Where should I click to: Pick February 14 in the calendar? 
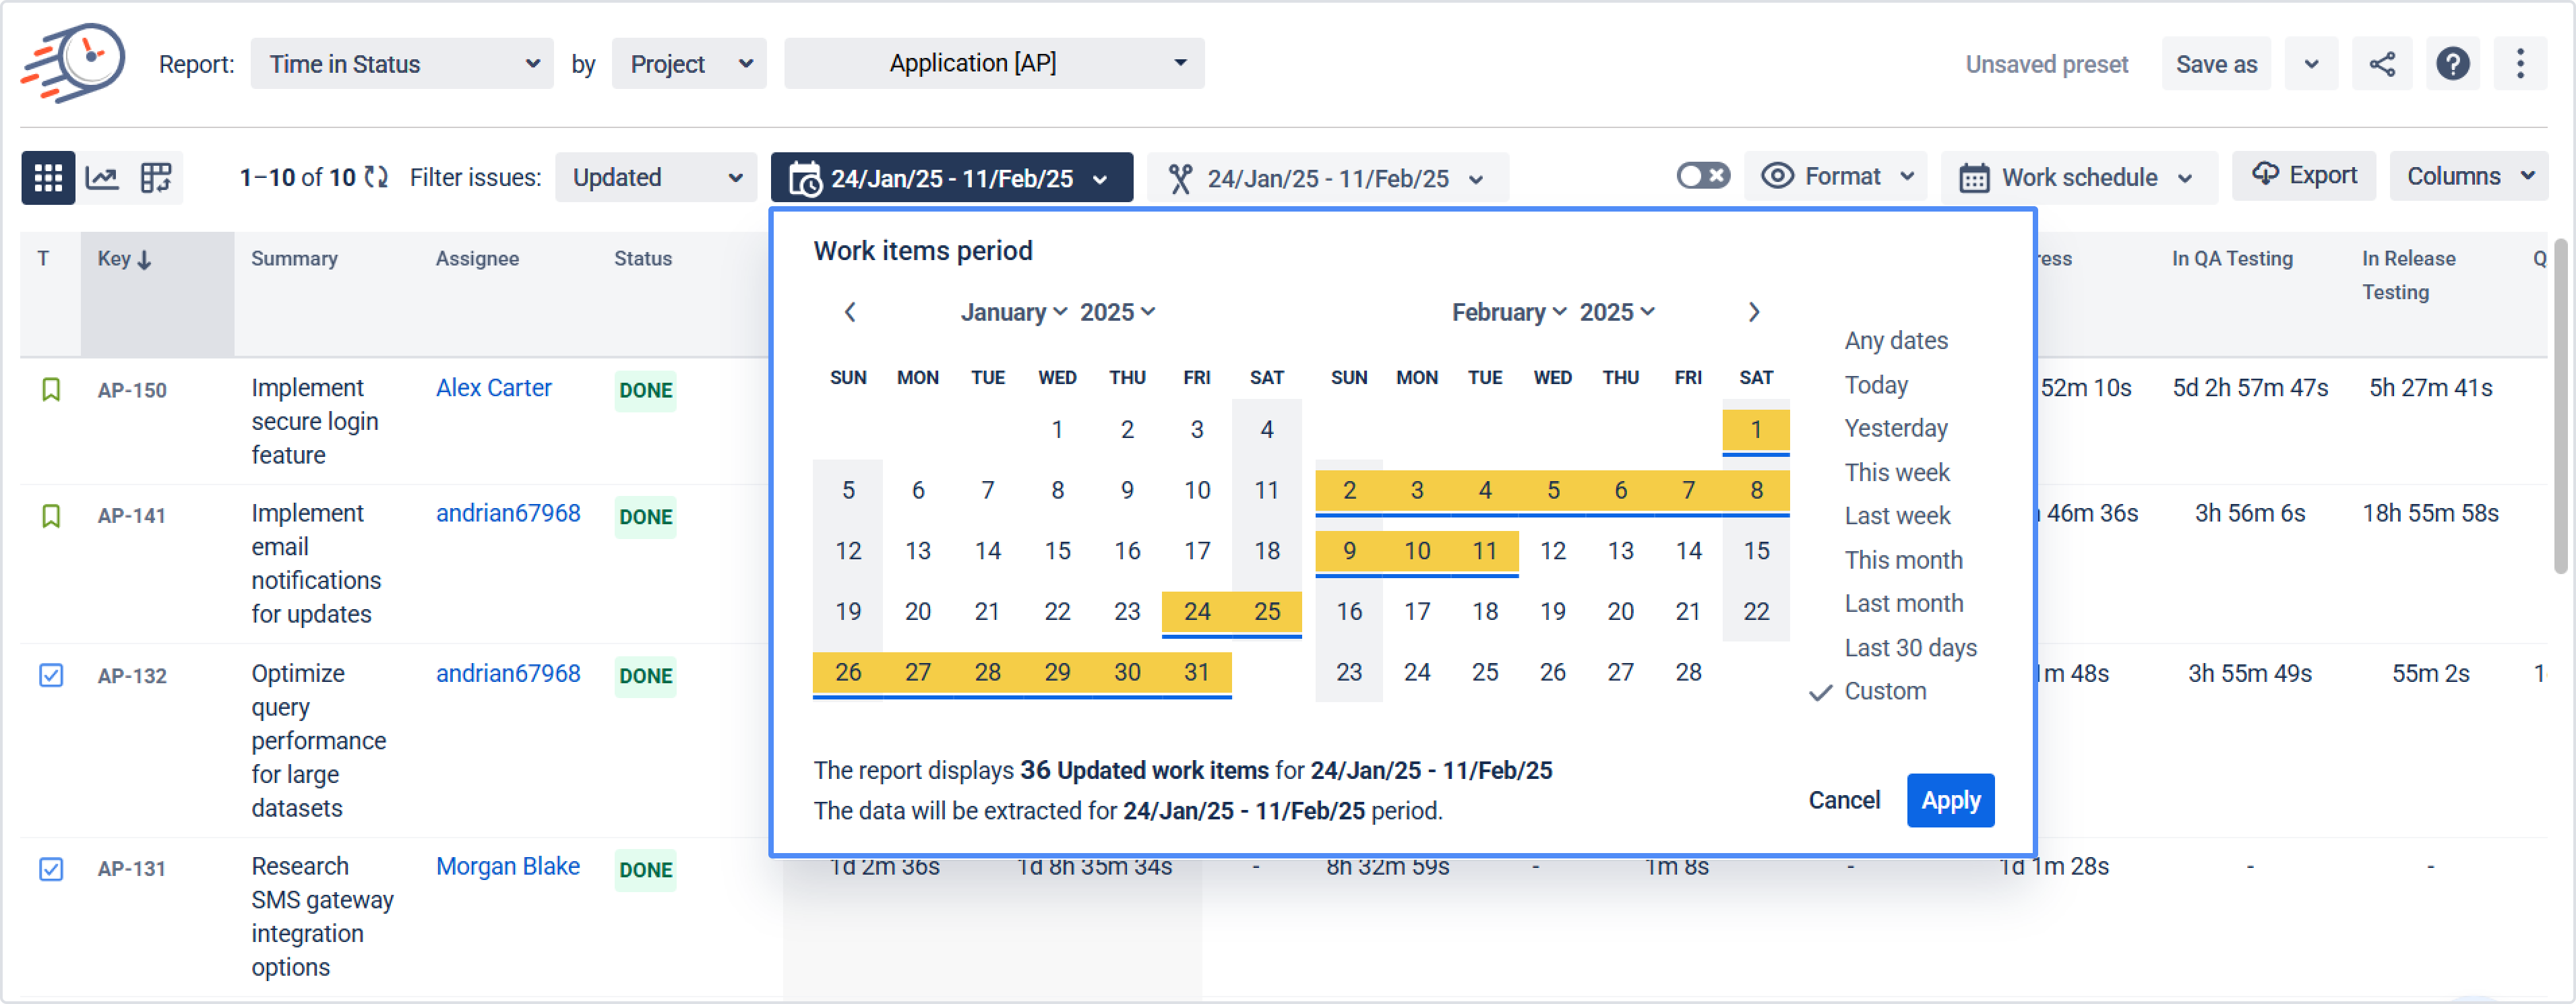point(1688,551)
